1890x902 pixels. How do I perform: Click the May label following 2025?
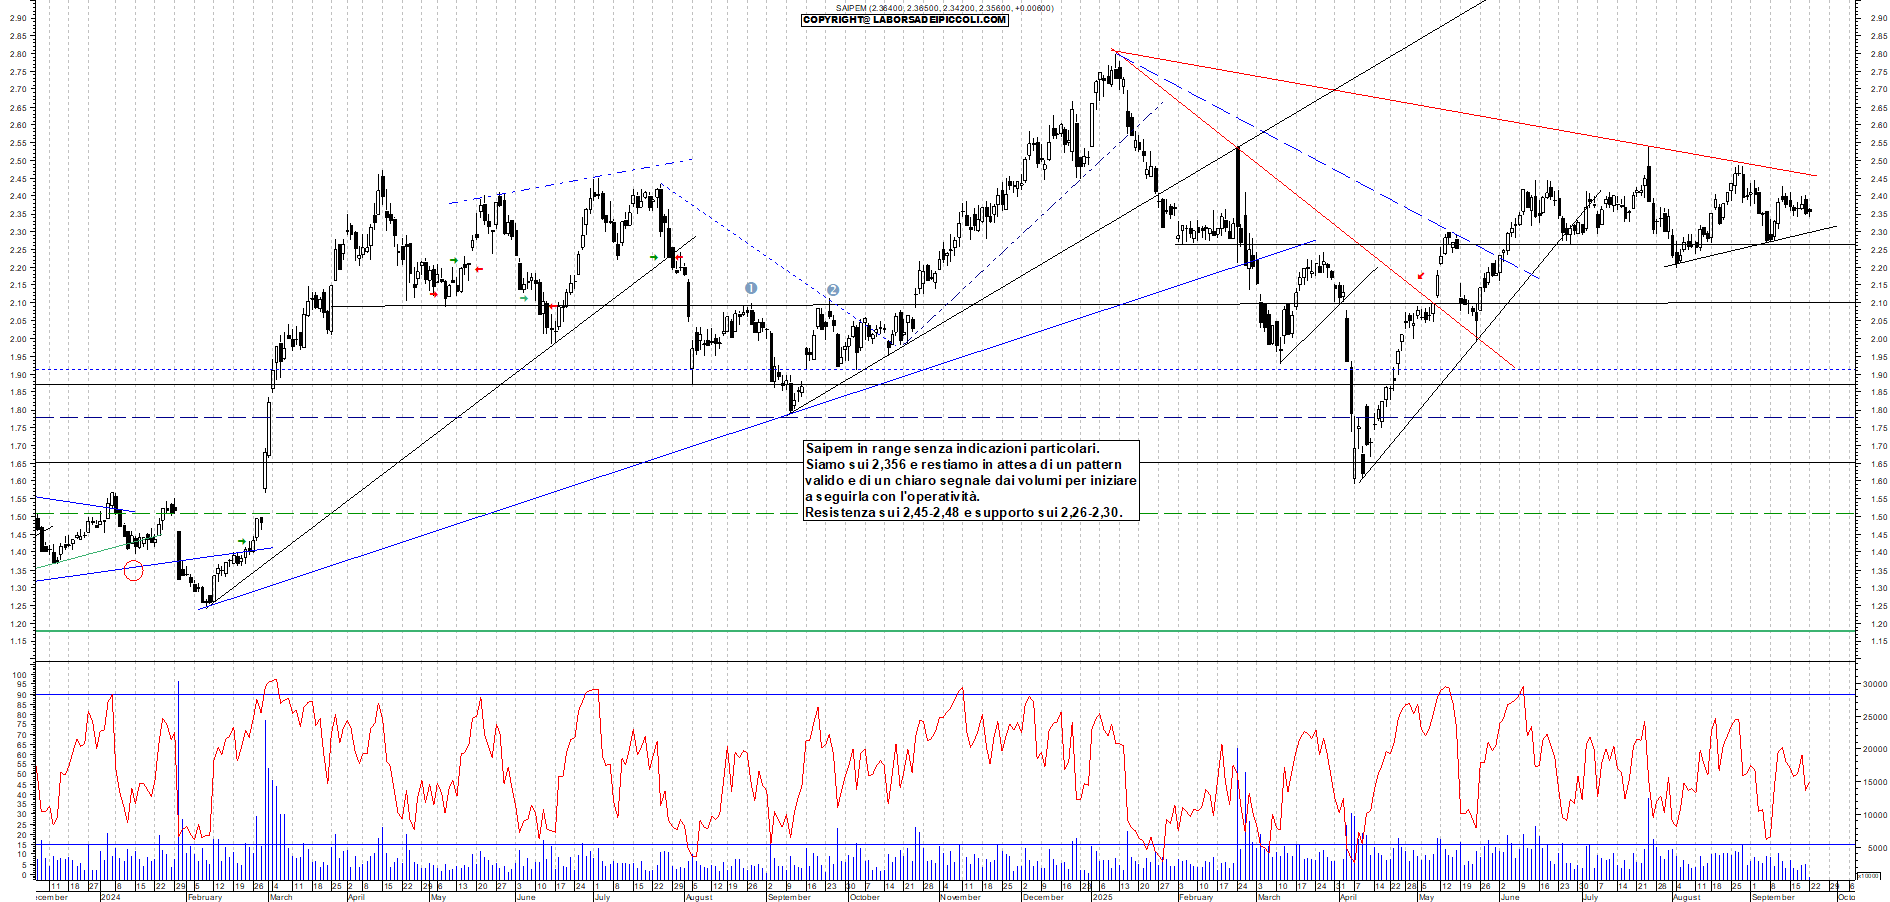1426,897
